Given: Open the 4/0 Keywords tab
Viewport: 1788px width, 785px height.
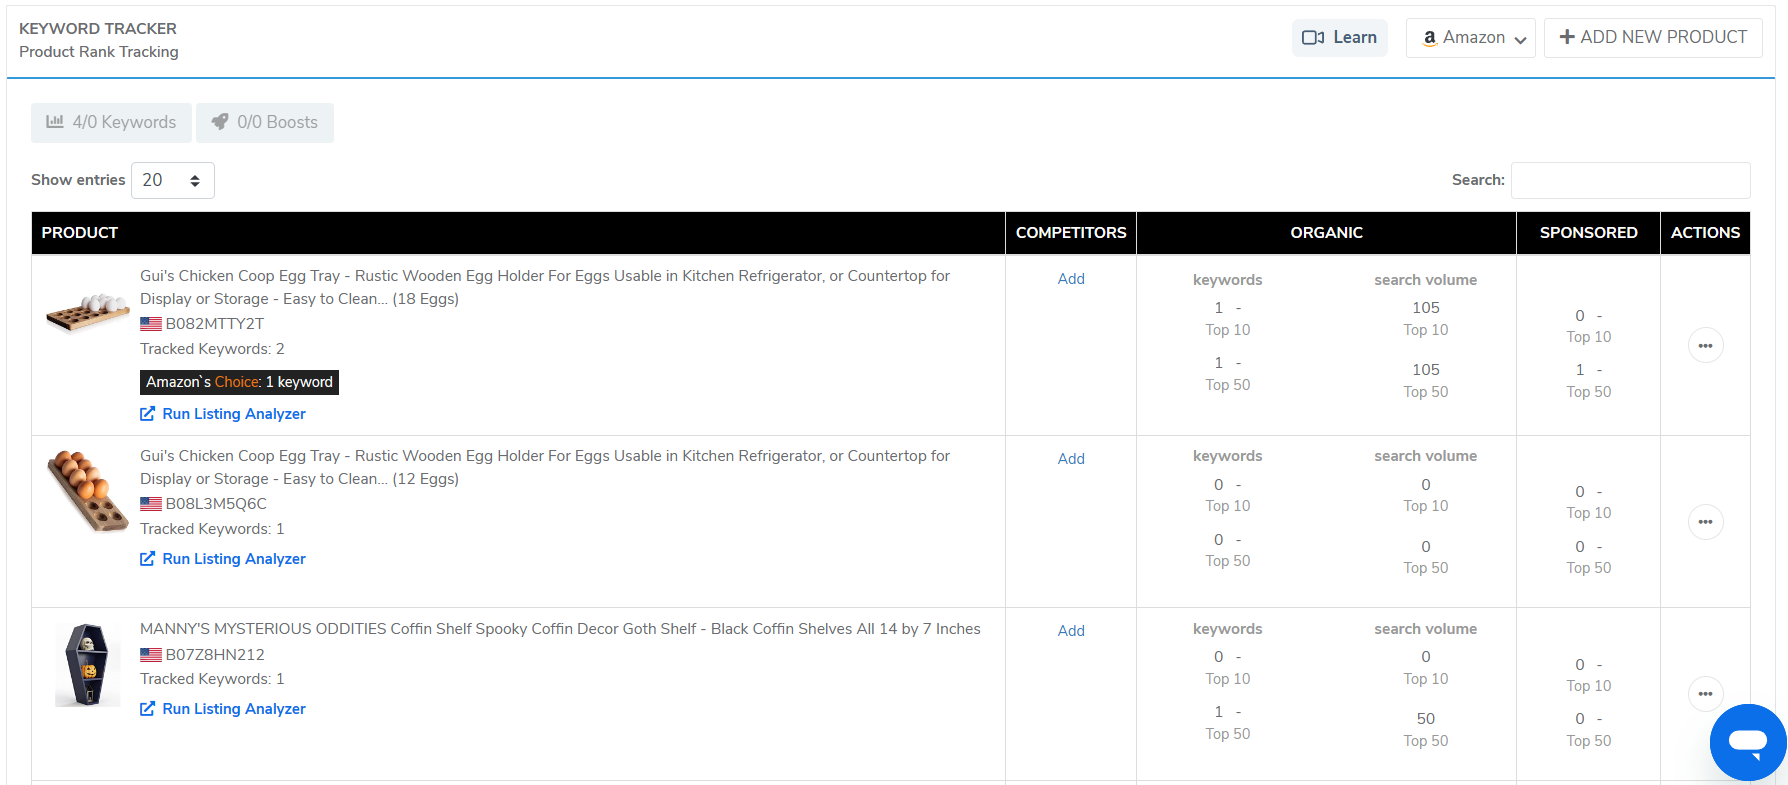Looking at the screenshot, I should 111,122.
